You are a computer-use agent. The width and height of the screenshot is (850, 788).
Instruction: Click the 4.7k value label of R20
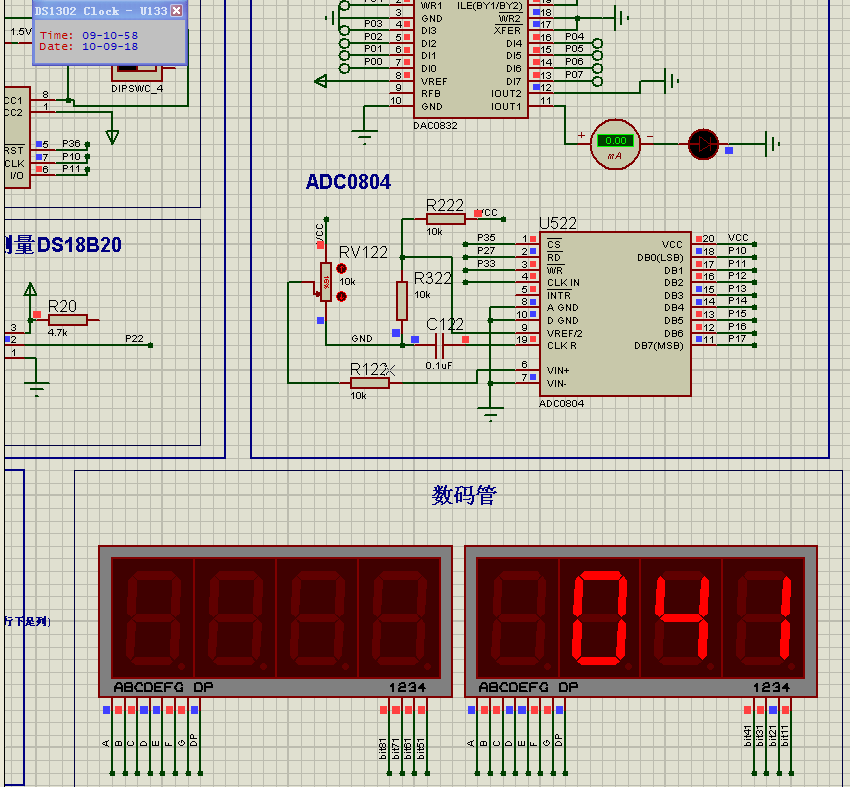coord(57,332)
